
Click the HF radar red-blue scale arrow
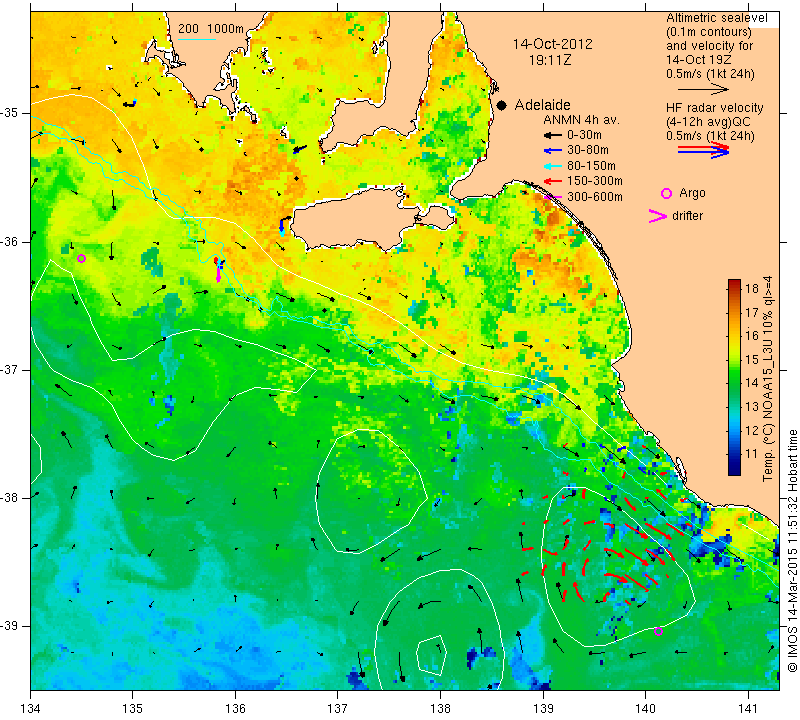[703, 150]
